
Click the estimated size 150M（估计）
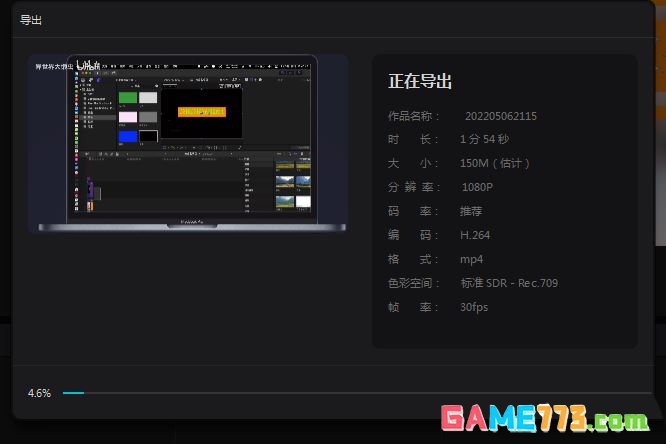coord(495,163)
